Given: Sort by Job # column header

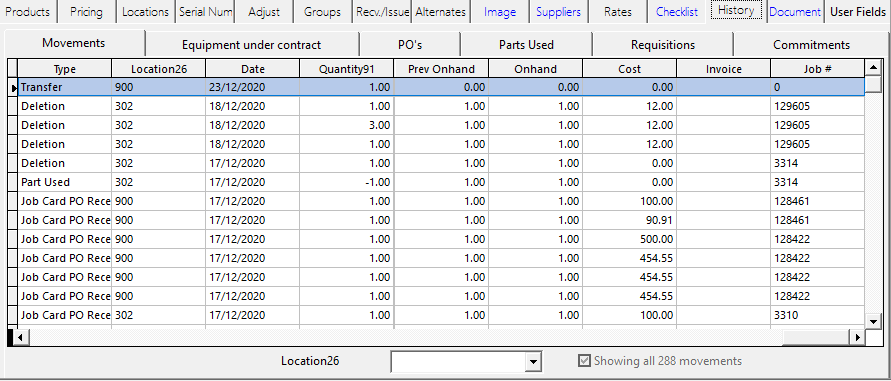Looking at the screenshot, I should pyautogui.click(x=818, y=69).
